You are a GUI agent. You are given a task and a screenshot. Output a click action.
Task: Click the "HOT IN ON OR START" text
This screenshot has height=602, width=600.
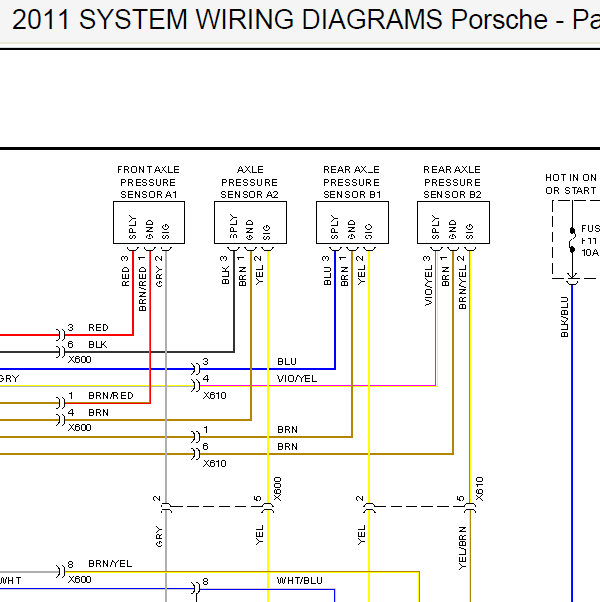tap(571, 184)
